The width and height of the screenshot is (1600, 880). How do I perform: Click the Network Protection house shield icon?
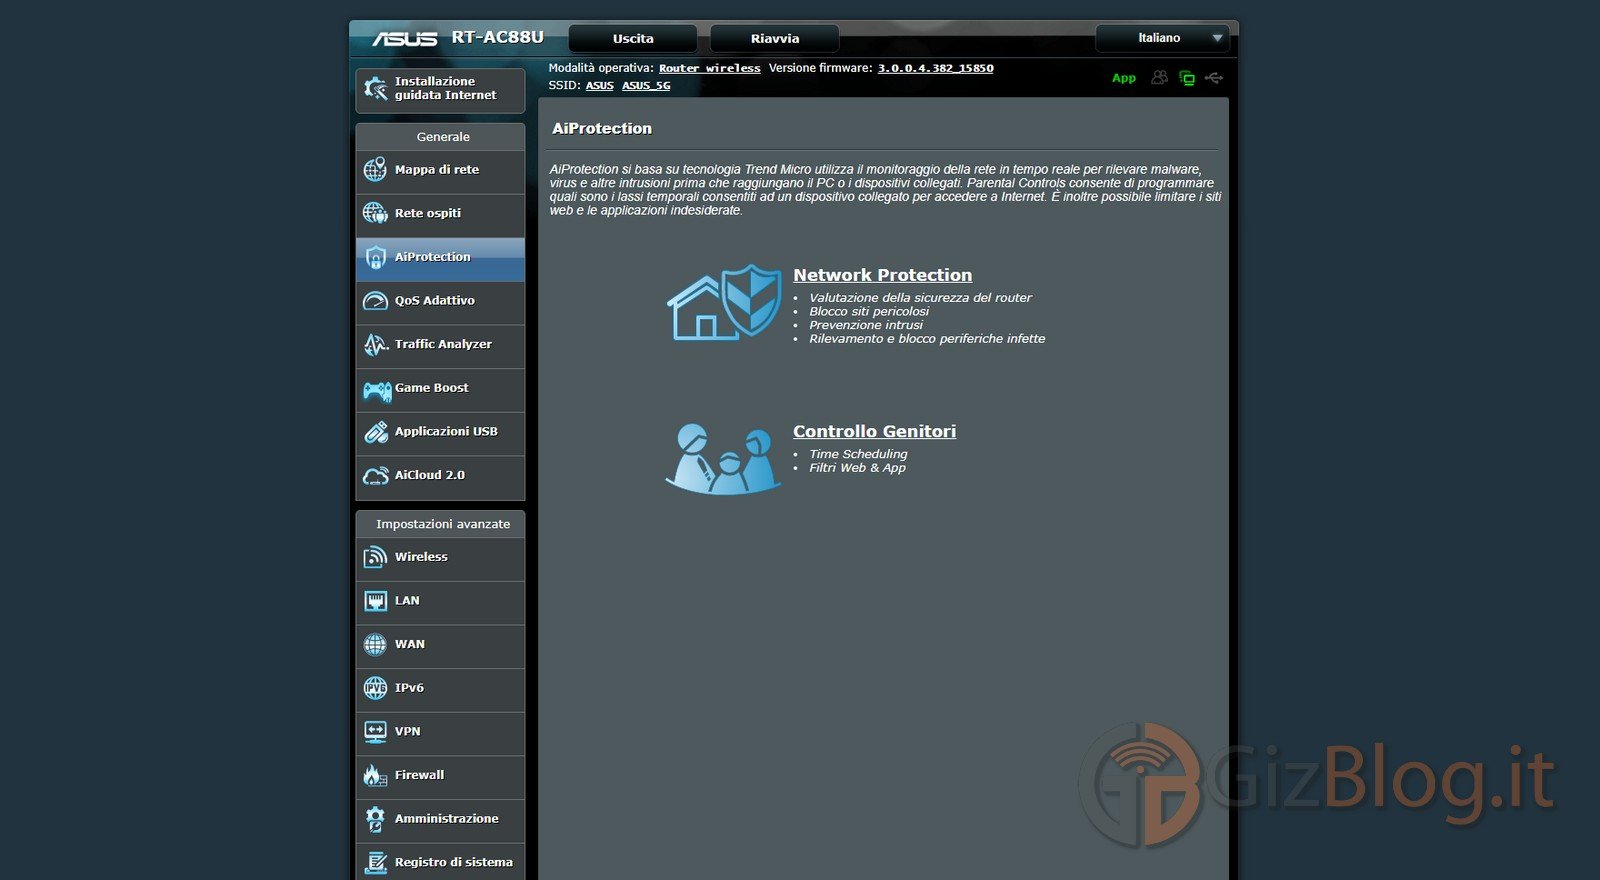pyautogui.click(x=724, y=302)
